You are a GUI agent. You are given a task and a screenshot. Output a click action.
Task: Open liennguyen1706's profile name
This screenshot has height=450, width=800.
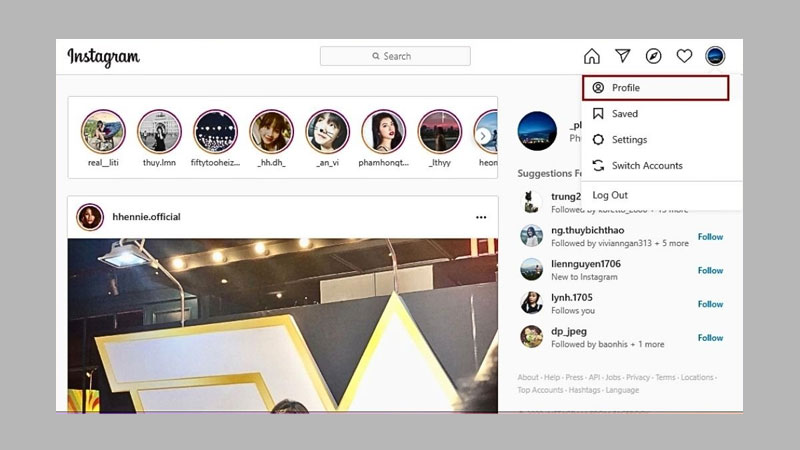pos(586,264)
